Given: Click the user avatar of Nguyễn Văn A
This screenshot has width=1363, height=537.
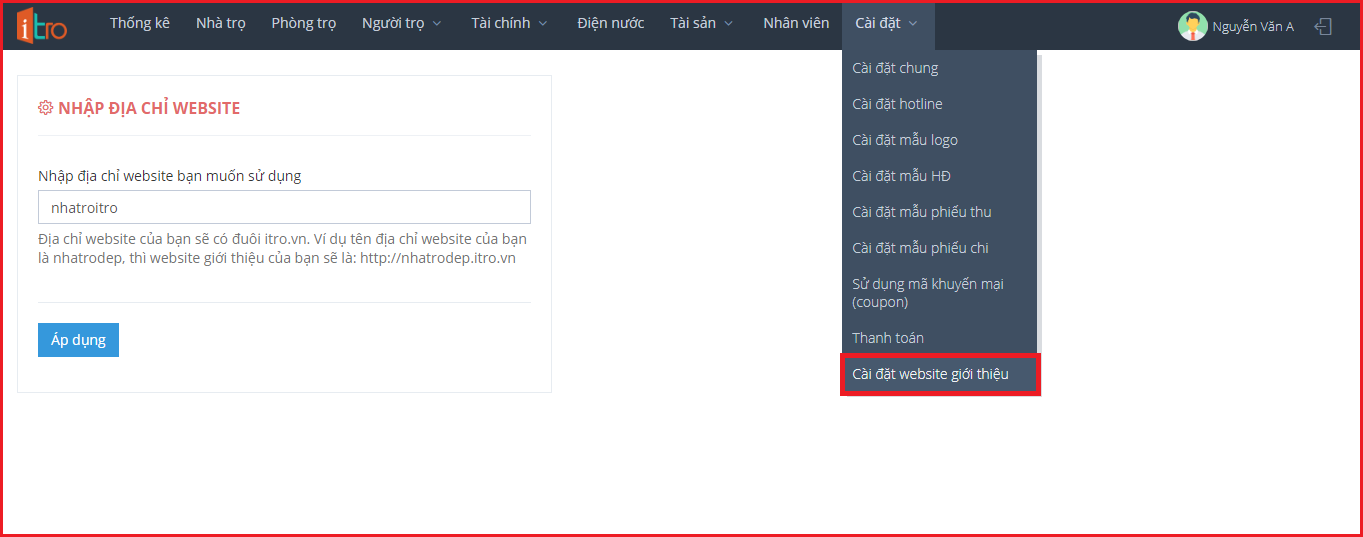Looking at the screenshot, I should pyautogui.click(x=1192, y=27).
